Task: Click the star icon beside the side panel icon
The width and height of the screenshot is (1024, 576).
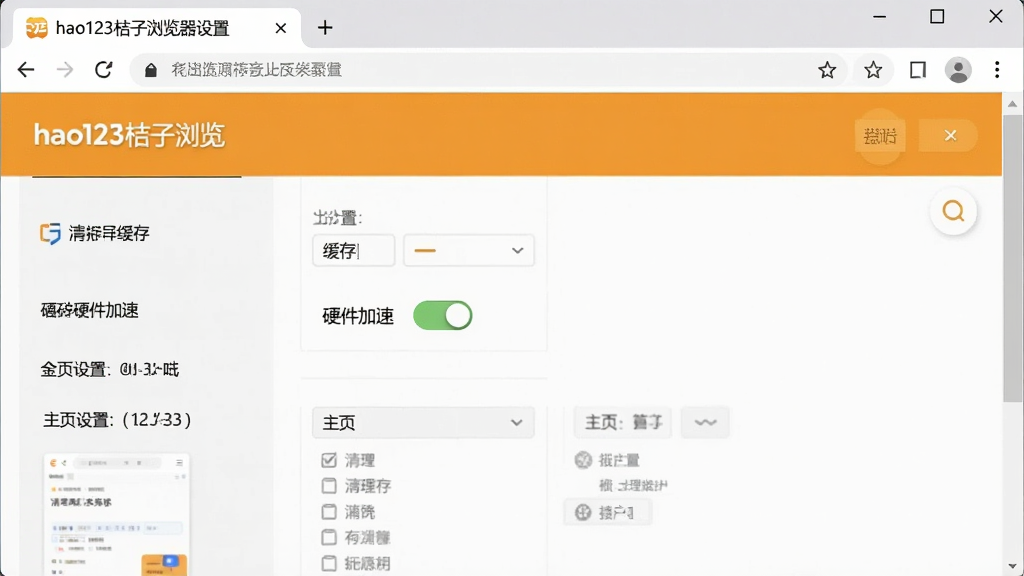Action: (x=873, y=70)
